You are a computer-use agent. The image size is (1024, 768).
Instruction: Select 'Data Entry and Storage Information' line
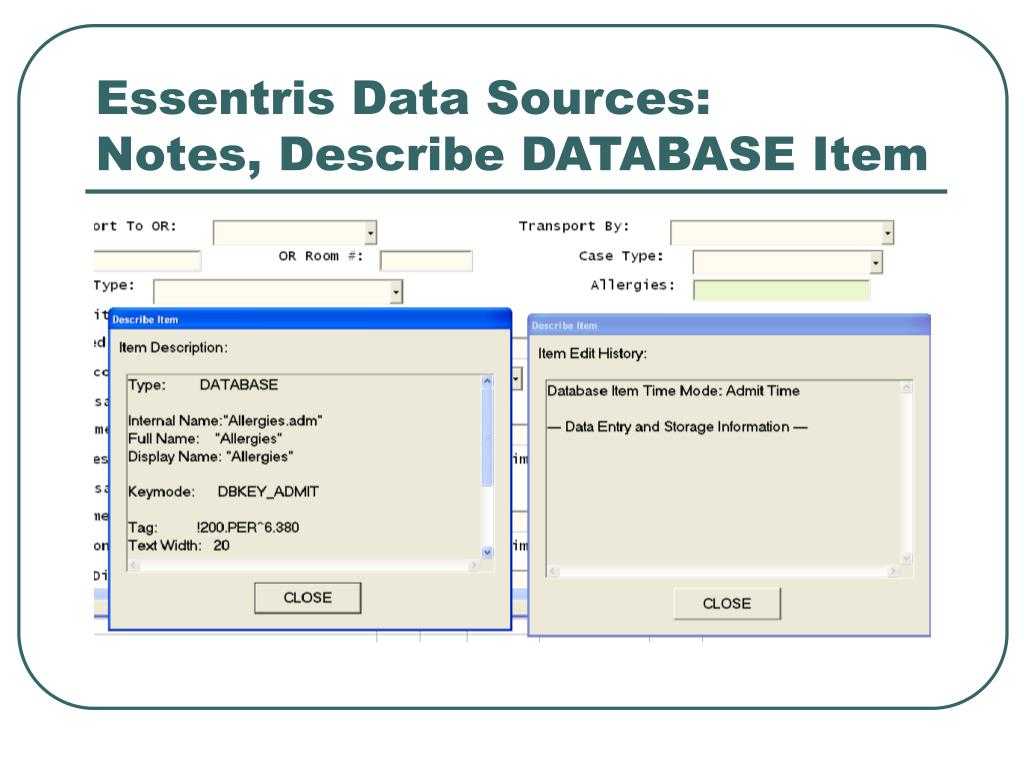[677, 427]
